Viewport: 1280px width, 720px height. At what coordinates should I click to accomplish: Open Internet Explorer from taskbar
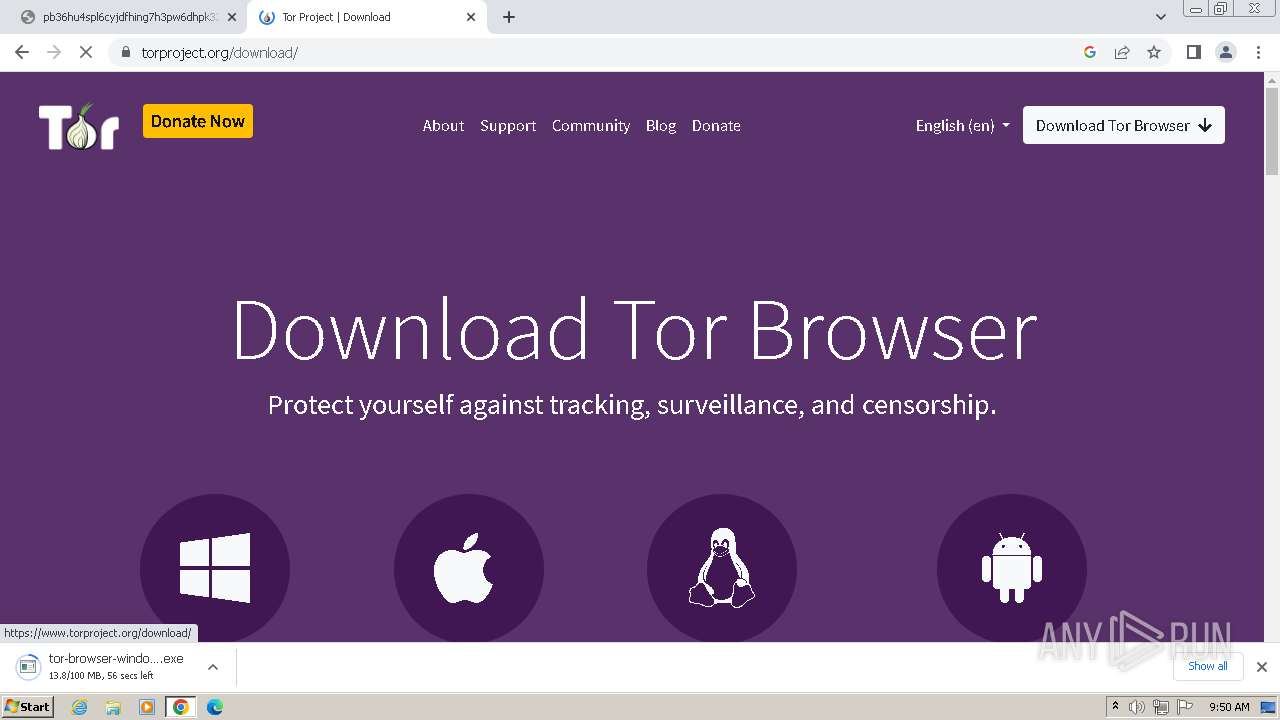click(80, 707)
